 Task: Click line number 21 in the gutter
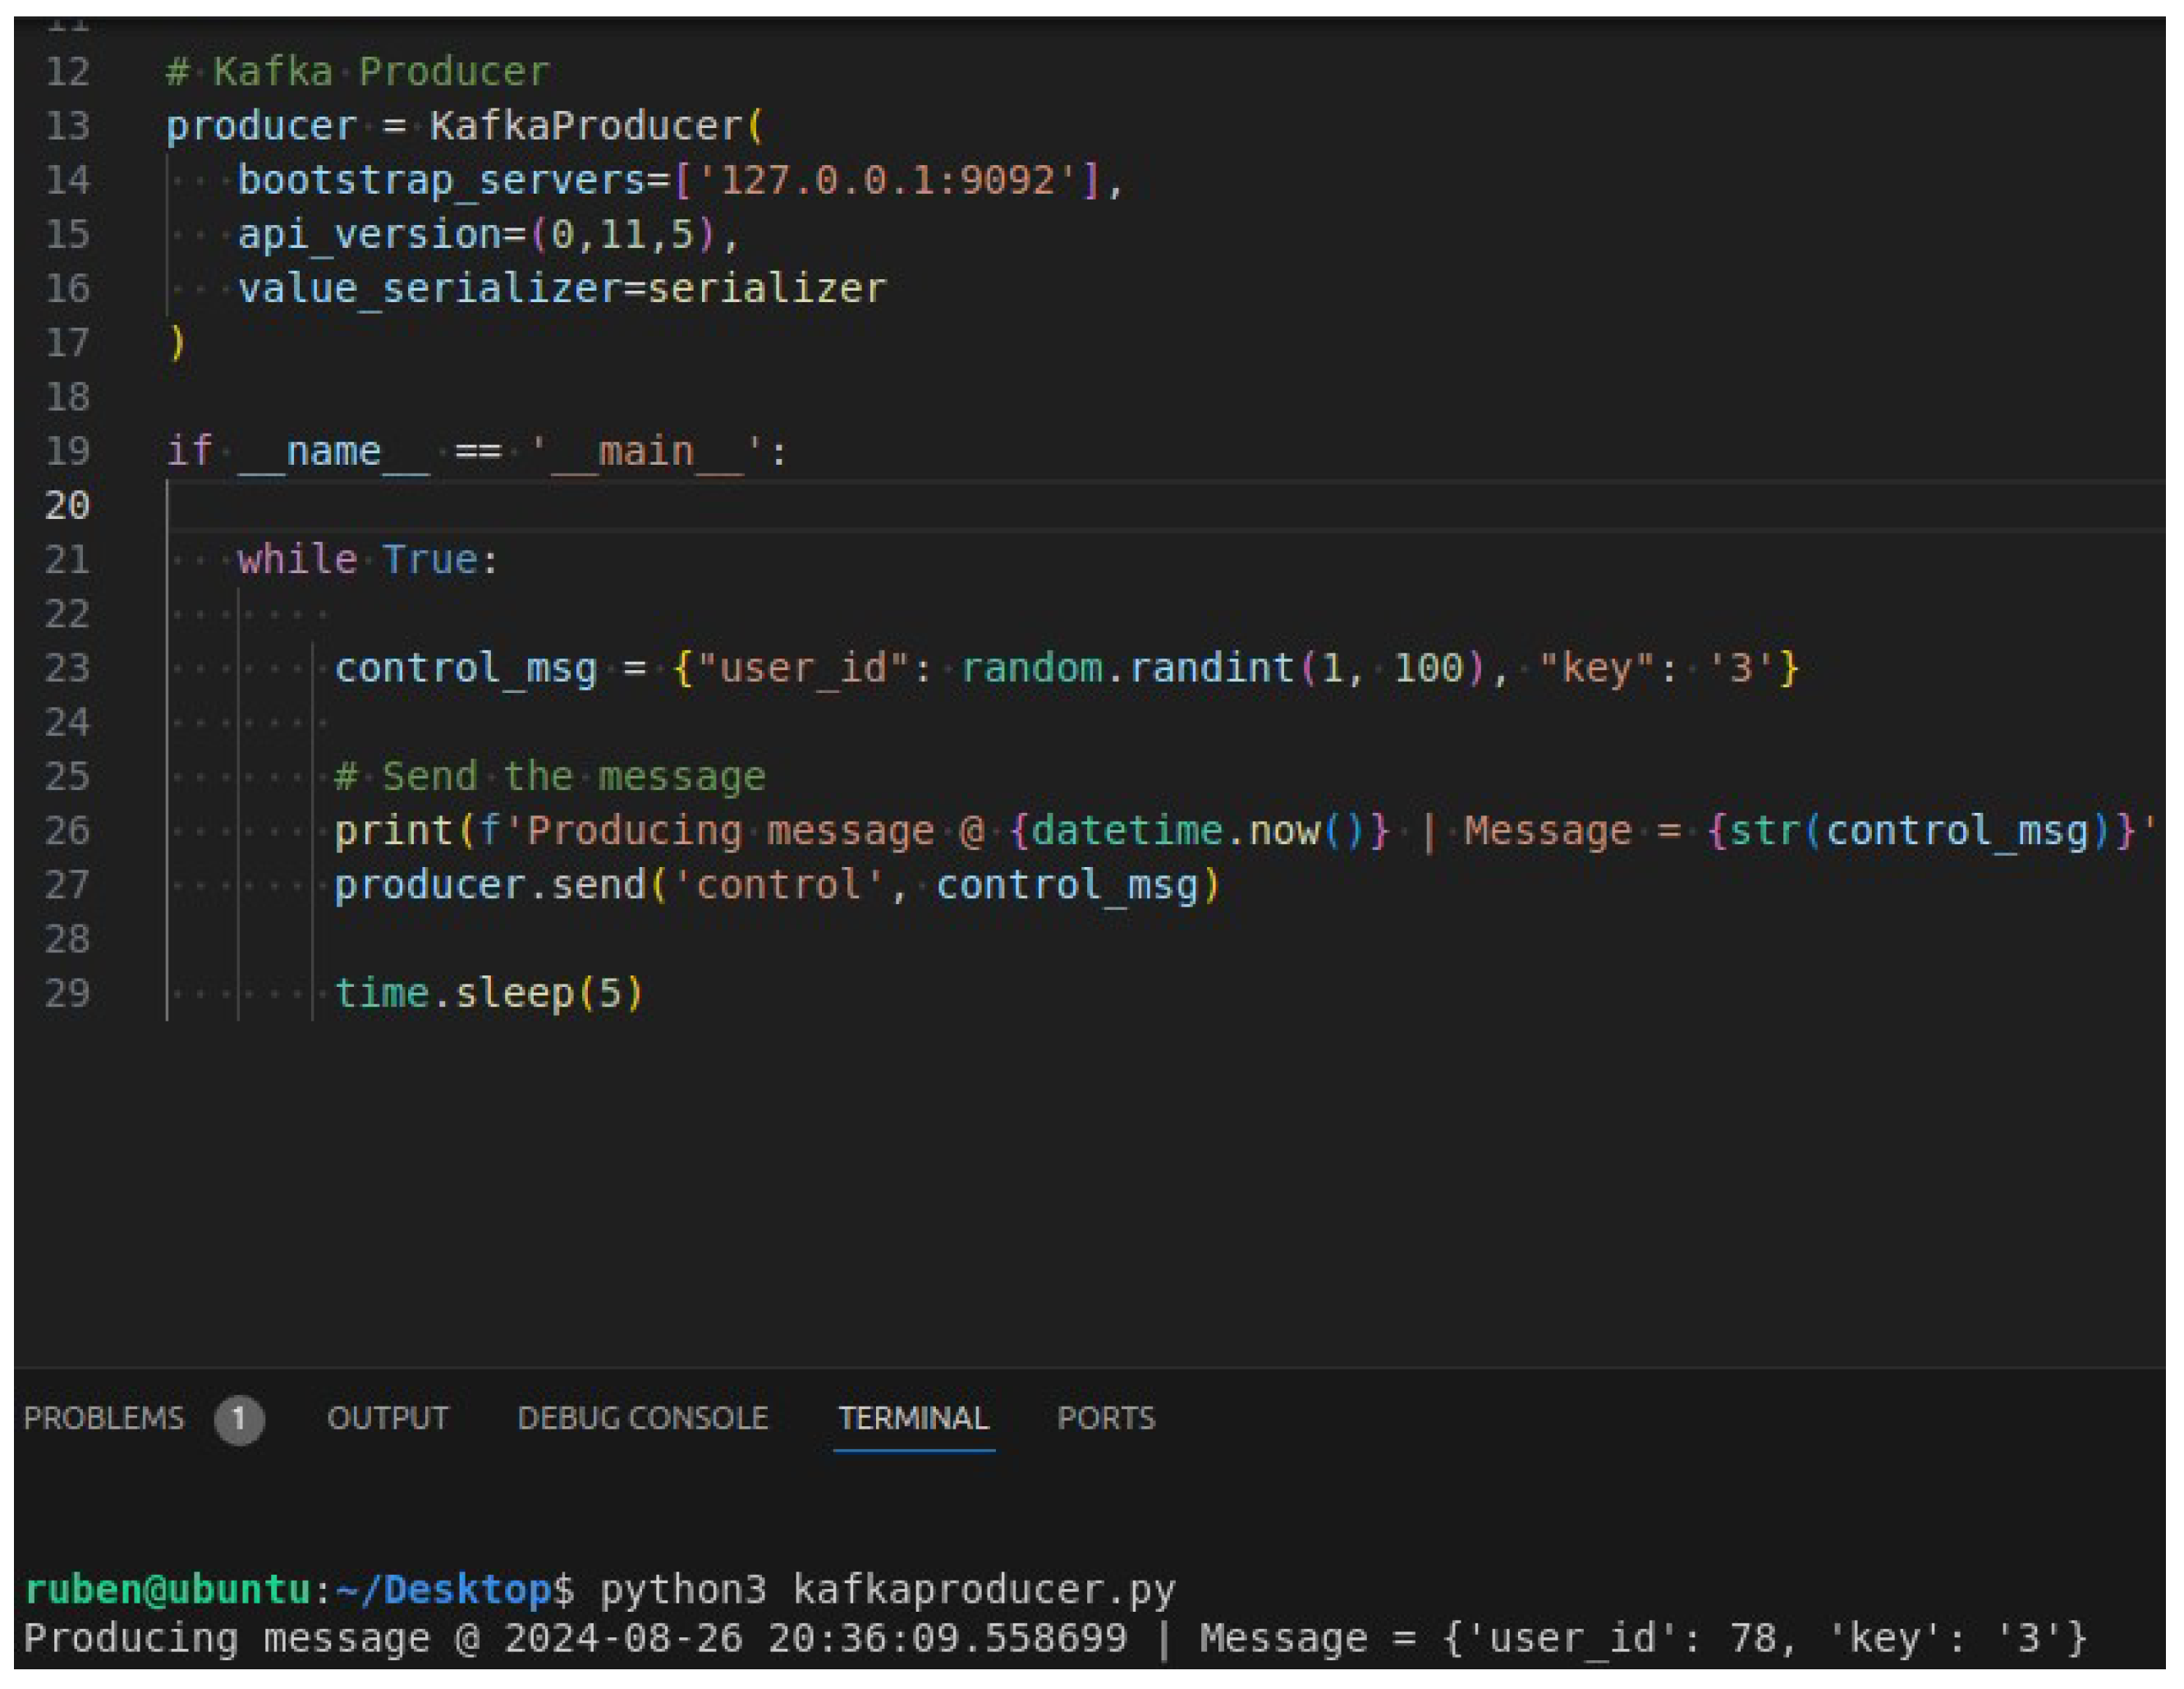pos(68,559)
